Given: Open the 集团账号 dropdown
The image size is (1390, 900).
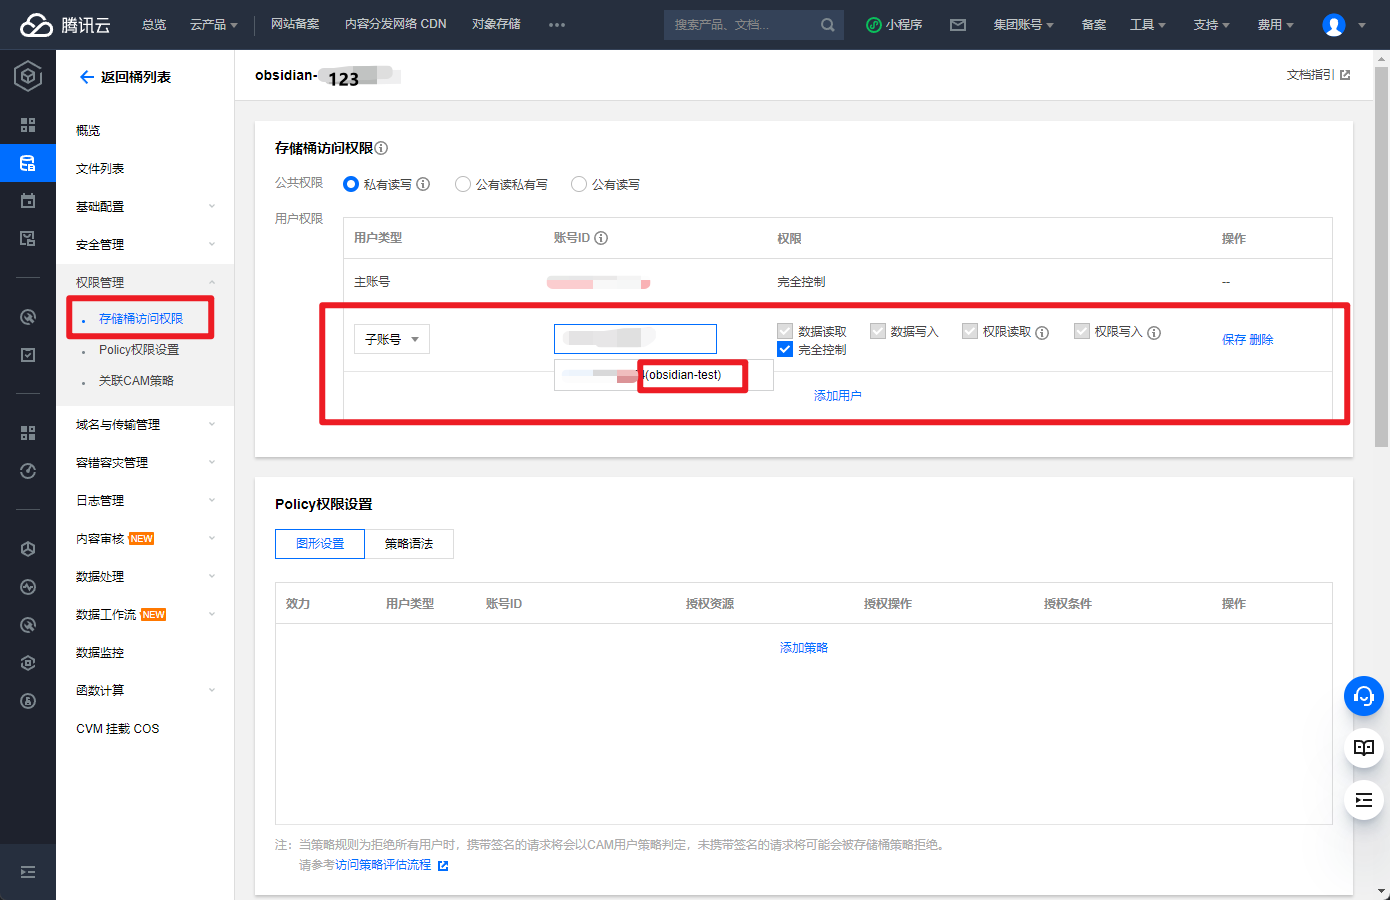Looking at the screenshot, I should point(1023,25).
